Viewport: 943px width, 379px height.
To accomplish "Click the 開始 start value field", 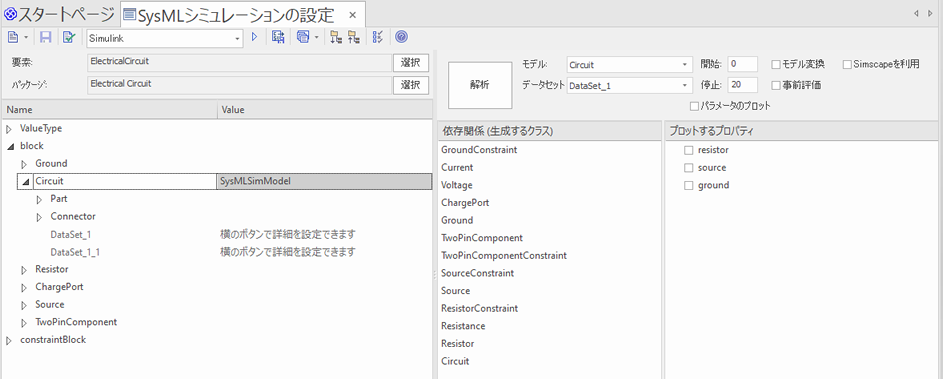I will point(743,64).
